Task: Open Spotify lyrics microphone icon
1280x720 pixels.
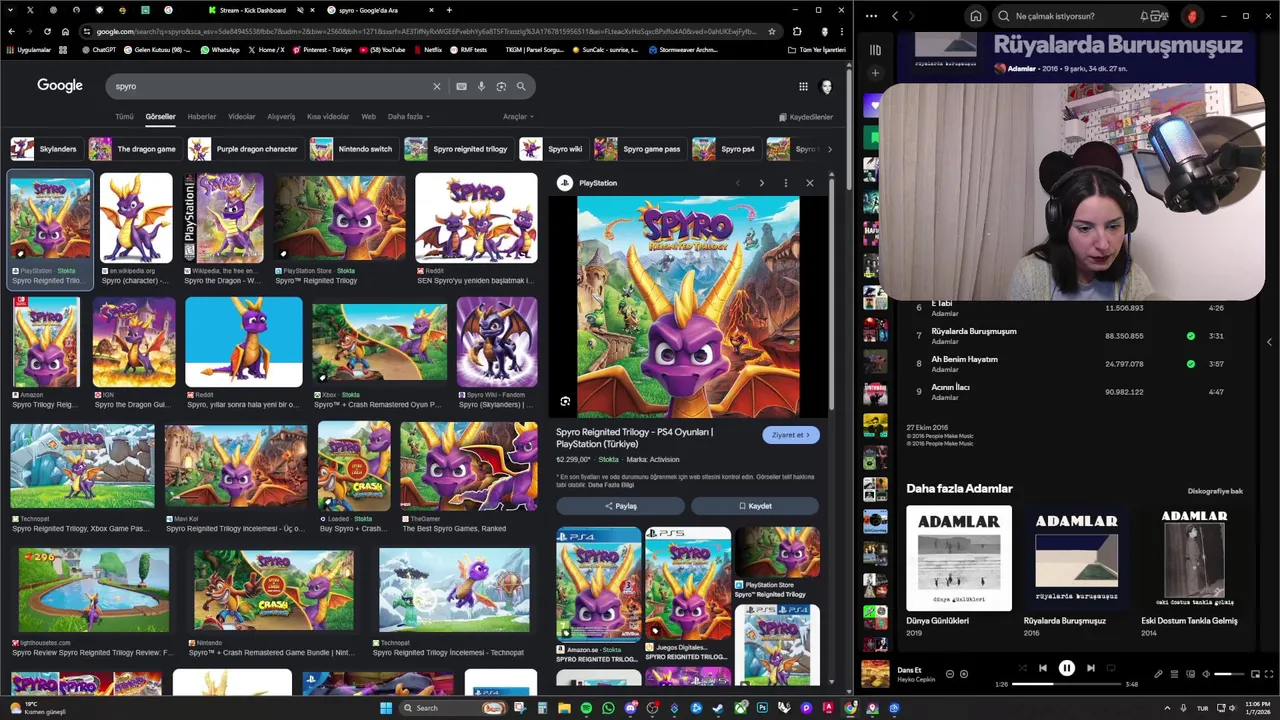Action: 1159,674
